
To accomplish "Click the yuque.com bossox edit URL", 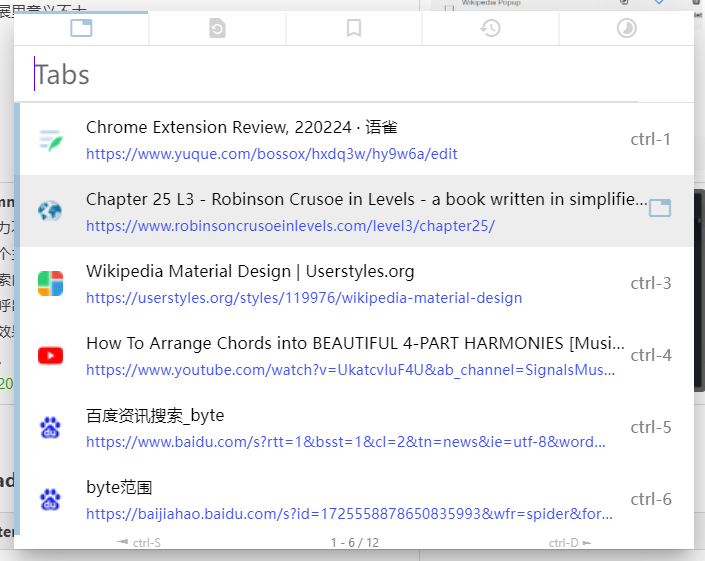I will pyautogui.click(x=272, y=154).
